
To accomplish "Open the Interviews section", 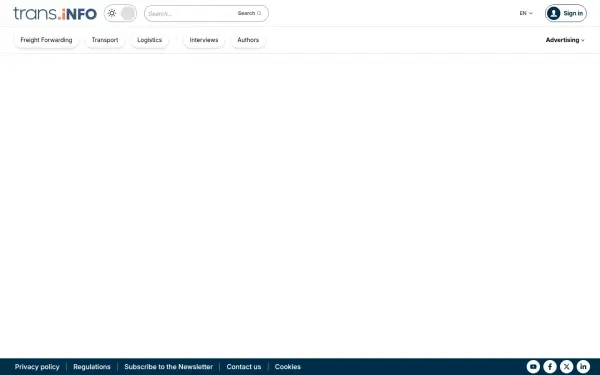I will point(204,40).
